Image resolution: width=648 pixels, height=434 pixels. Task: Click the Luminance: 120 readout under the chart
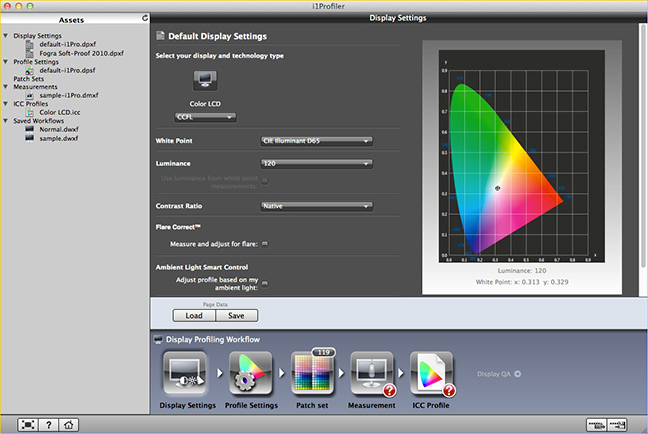tap(522, 271)
